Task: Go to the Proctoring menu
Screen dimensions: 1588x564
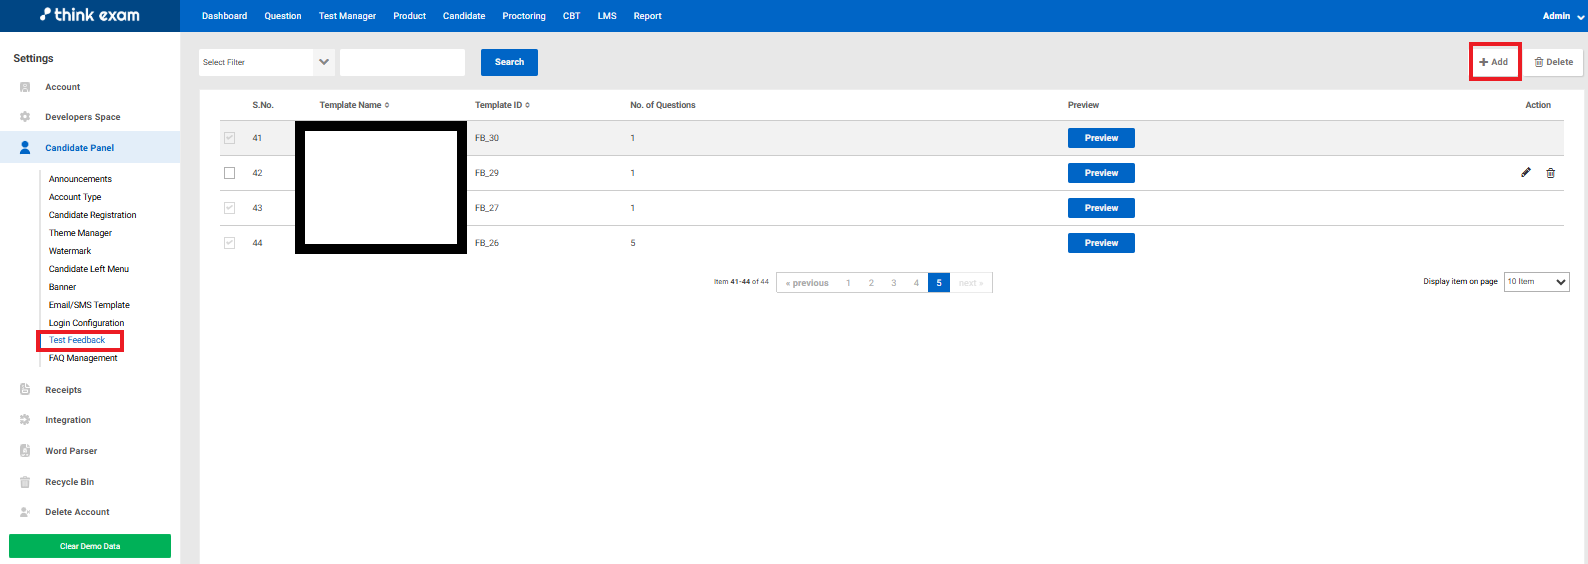Action: [x=524, y=16]
